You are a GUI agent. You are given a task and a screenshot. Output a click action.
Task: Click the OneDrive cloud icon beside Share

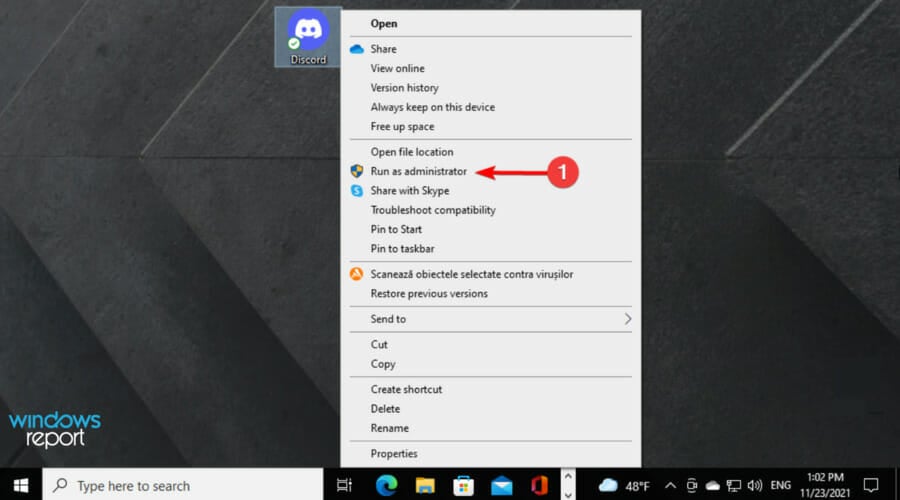(x=356, y=49)
